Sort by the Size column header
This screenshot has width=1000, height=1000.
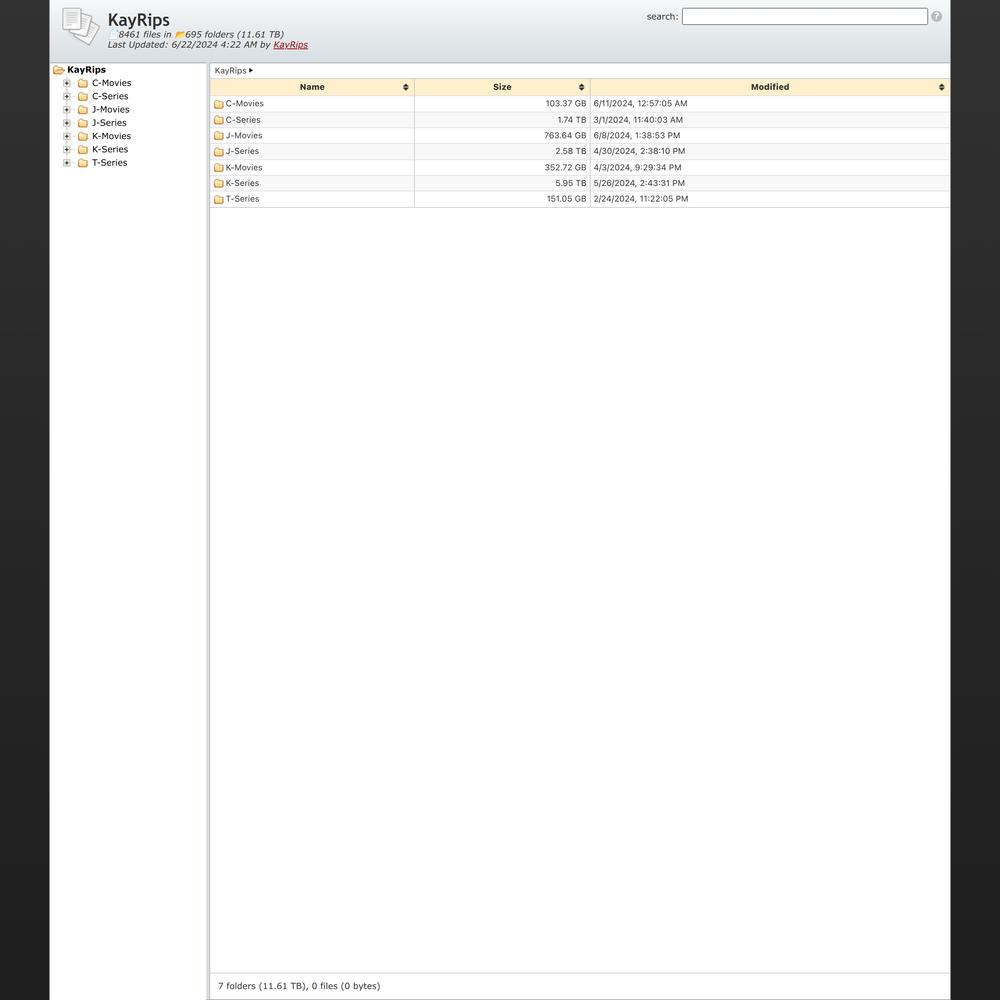(x=502, y=87)
